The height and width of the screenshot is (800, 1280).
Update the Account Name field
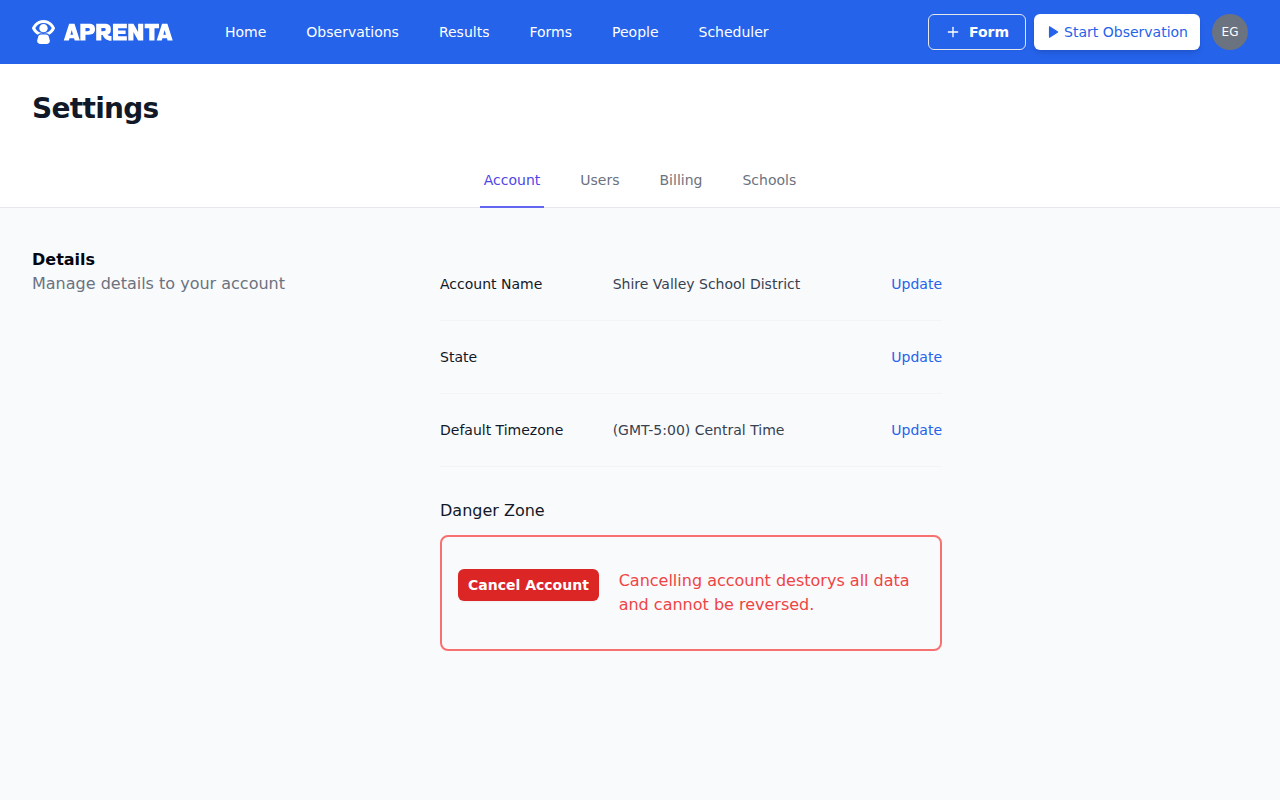tap(916, 284)
